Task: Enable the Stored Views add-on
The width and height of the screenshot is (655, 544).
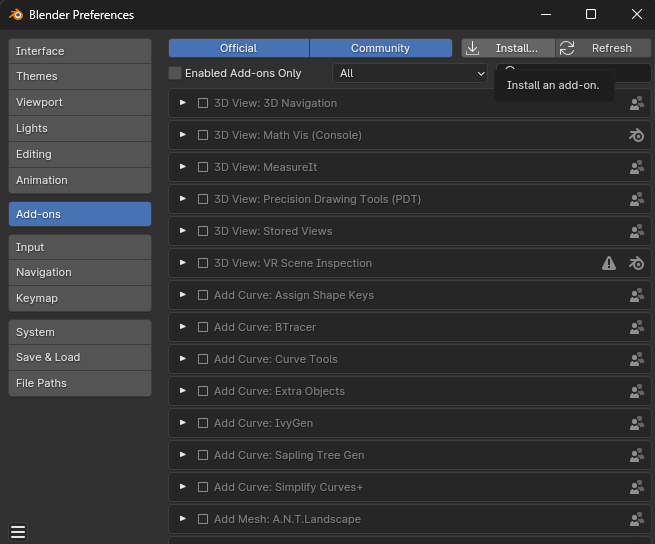Action: tap(203, 231)
